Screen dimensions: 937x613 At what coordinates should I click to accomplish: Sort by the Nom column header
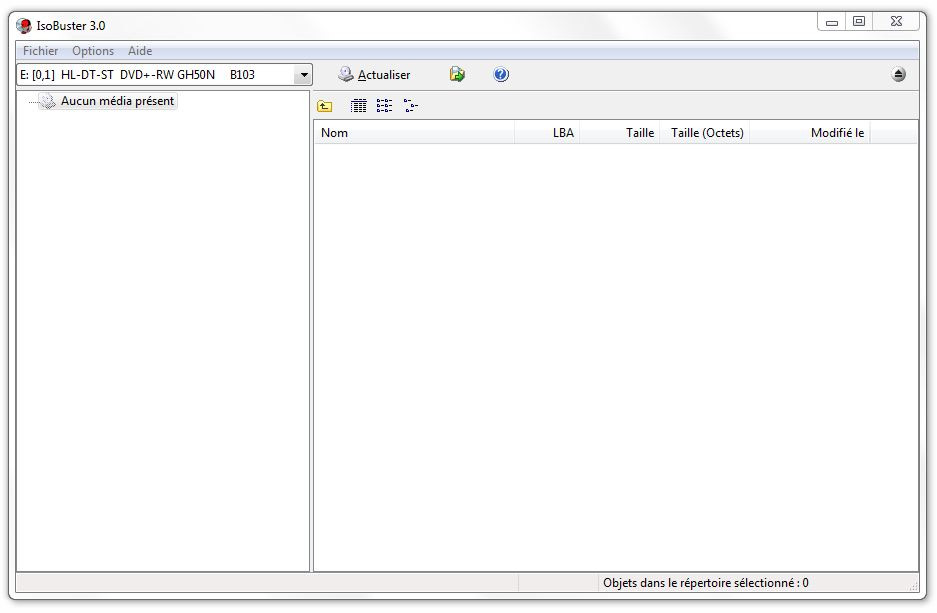tap(414, 133)
